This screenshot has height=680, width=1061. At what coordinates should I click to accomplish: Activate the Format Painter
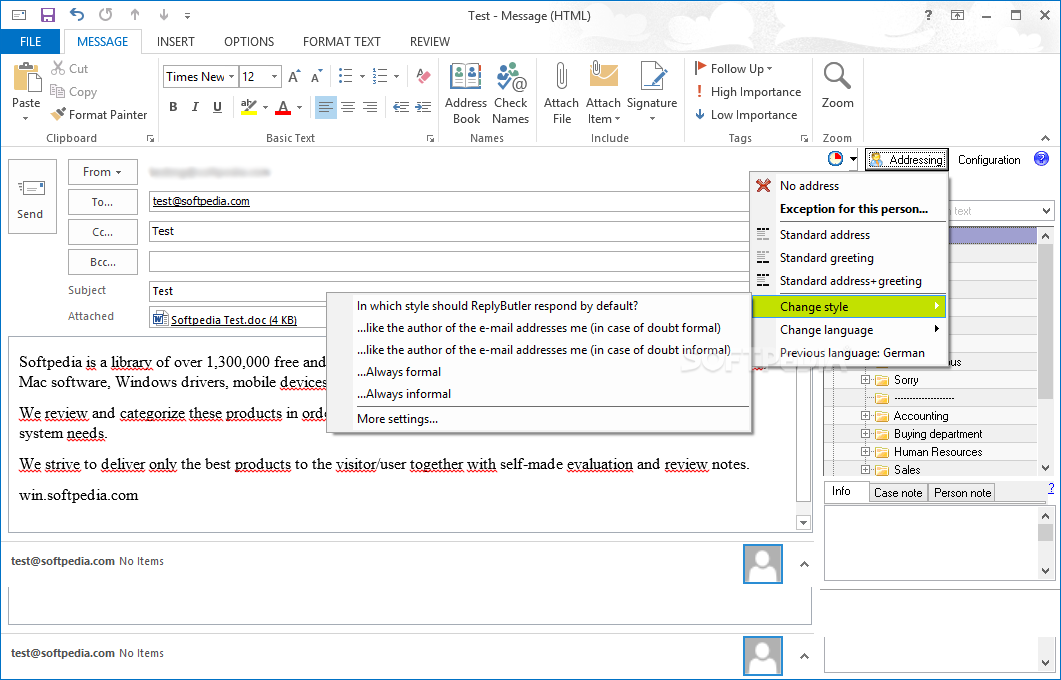[x=99, y=114]
